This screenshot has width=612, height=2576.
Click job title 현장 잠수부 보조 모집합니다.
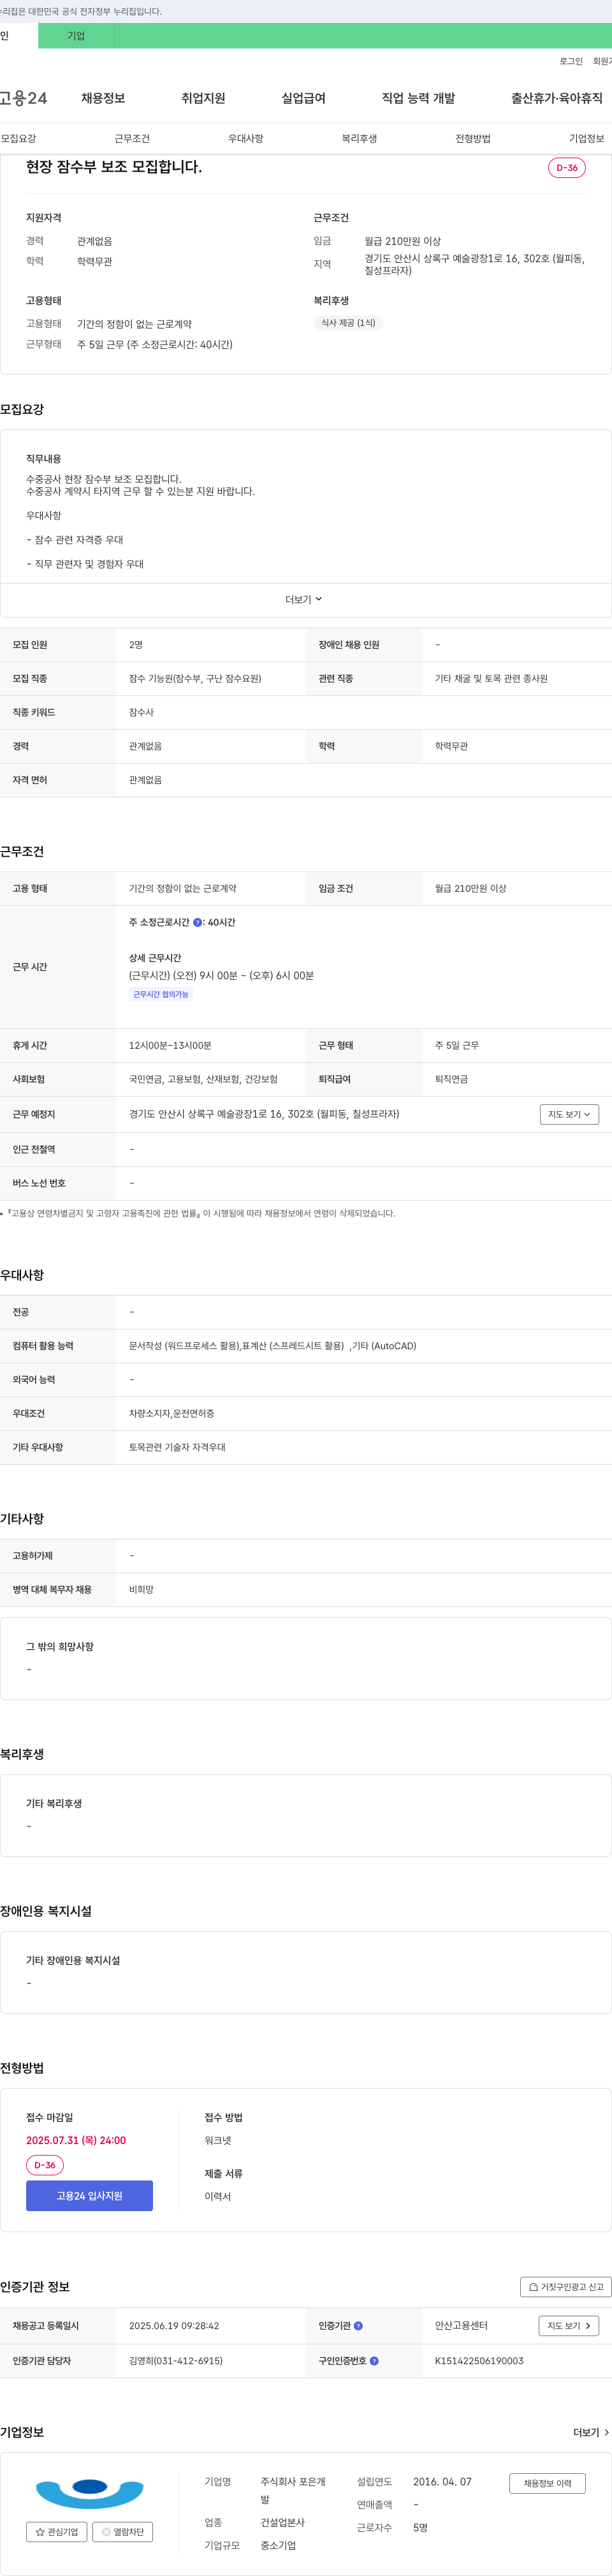tap(114, 167)
